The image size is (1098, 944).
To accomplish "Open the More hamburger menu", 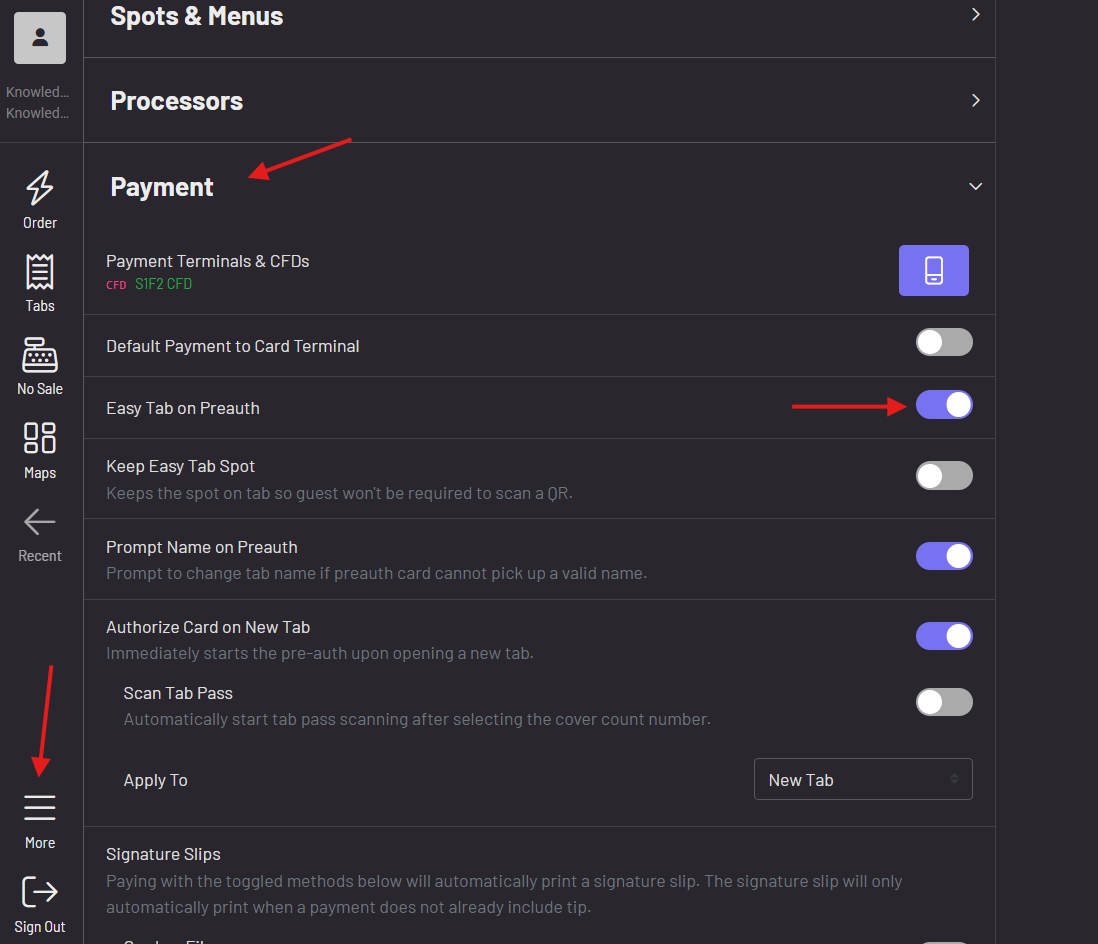I will [40, 808].
